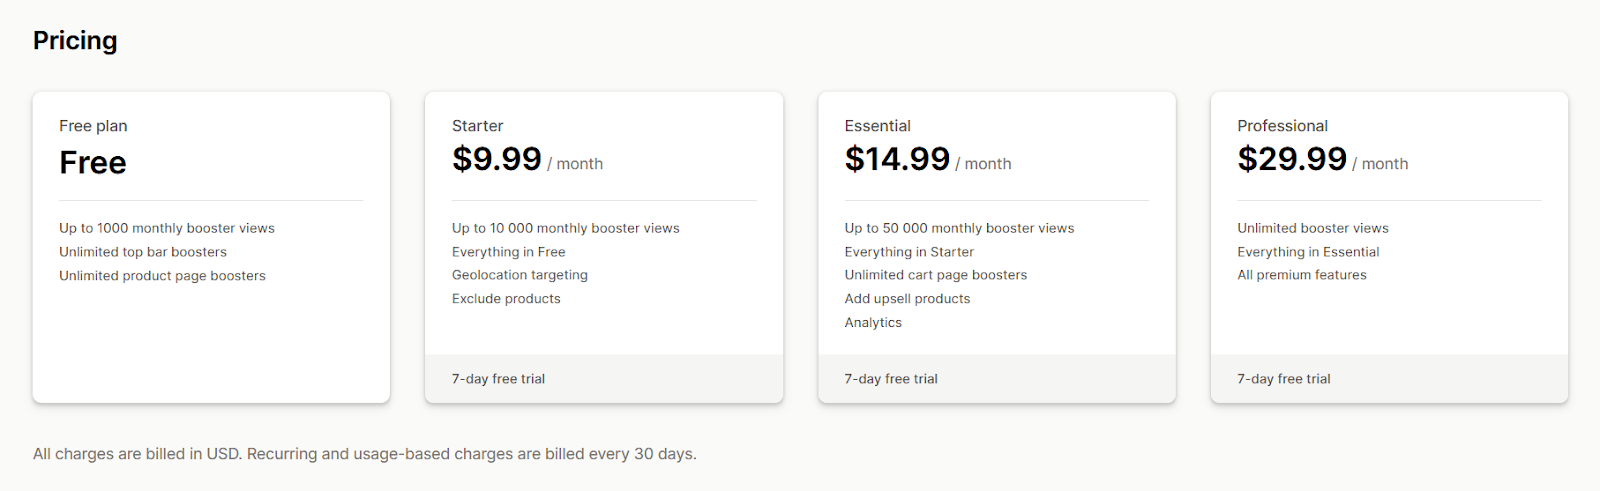Click All premium features line
The image size is (1600, 491).
(x=1302, y=275)
